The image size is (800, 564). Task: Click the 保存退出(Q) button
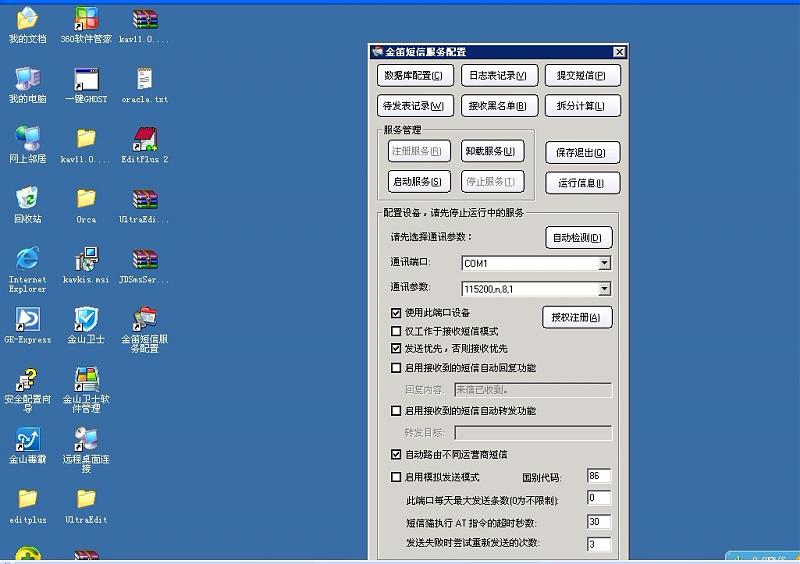coord(582,153)
